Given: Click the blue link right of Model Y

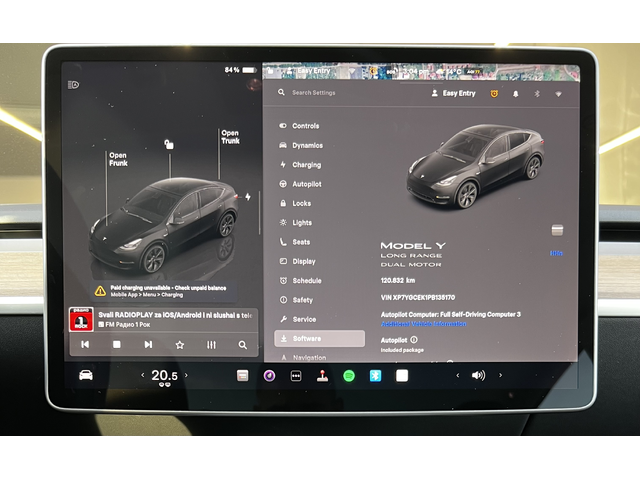Looking at the screenshot, I should (x=556, y=253).
